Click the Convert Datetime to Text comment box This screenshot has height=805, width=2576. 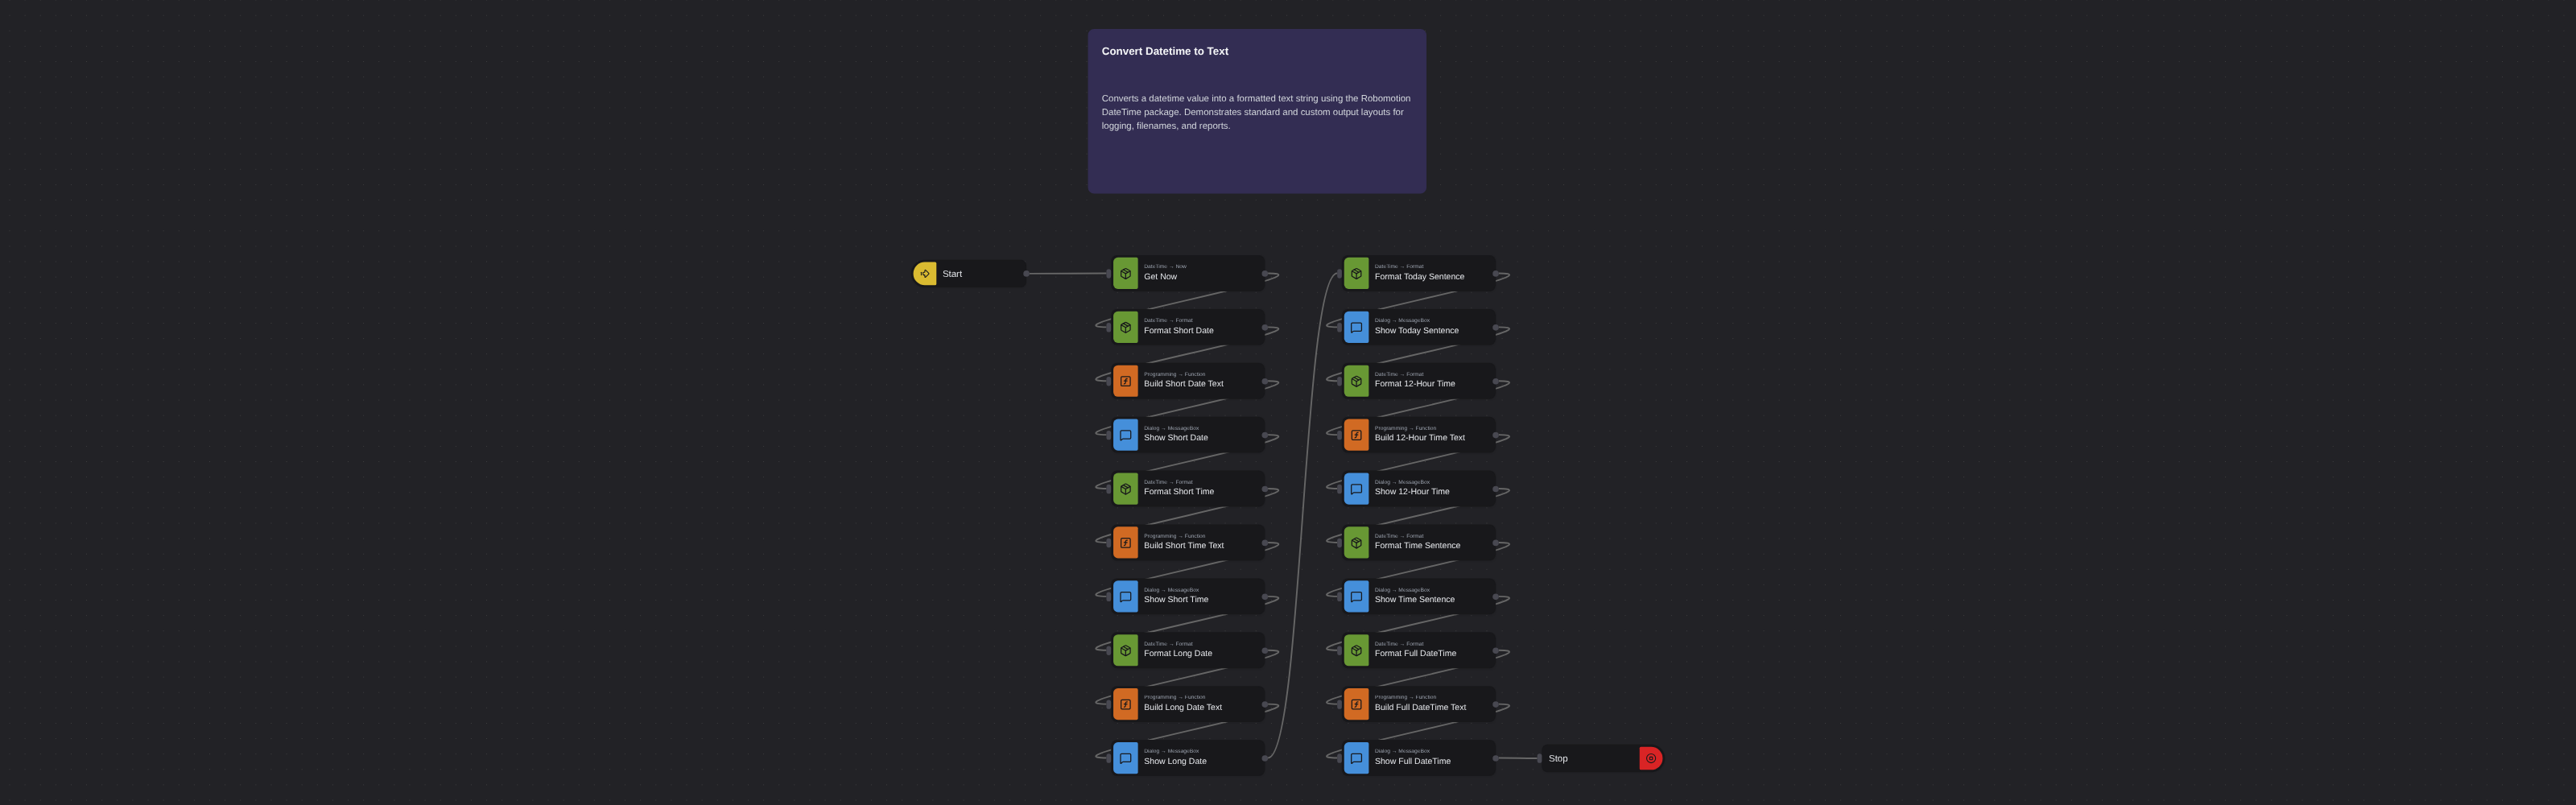point(1257,111)
